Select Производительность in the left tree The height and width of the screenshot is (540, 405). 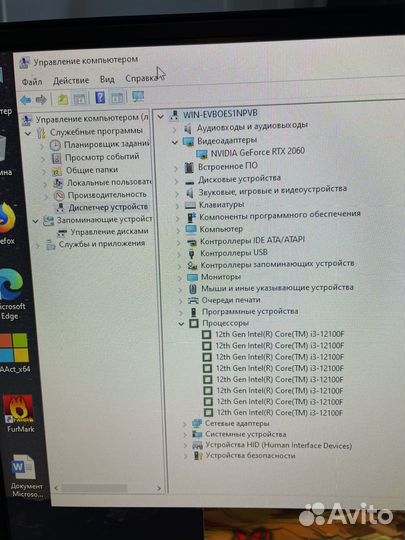107,195
